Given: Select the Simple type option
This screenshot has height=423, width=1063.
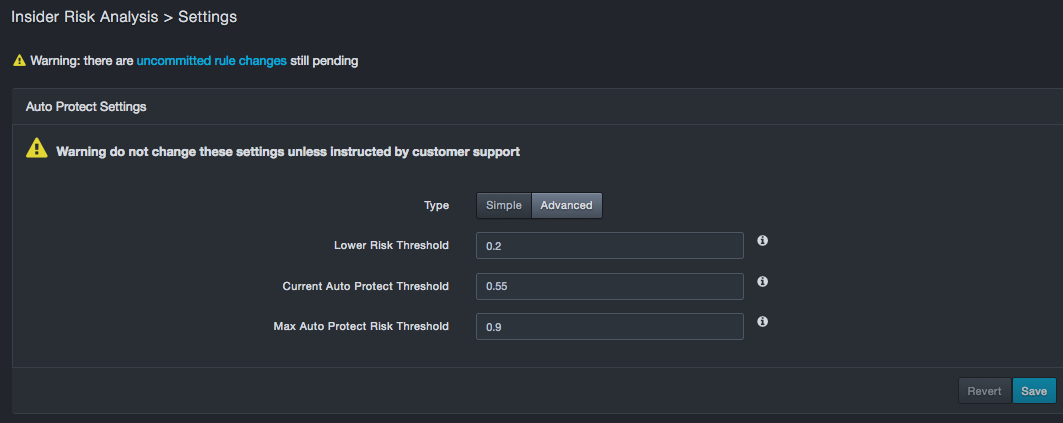Looking at the screenshot, I should [504, 205].
